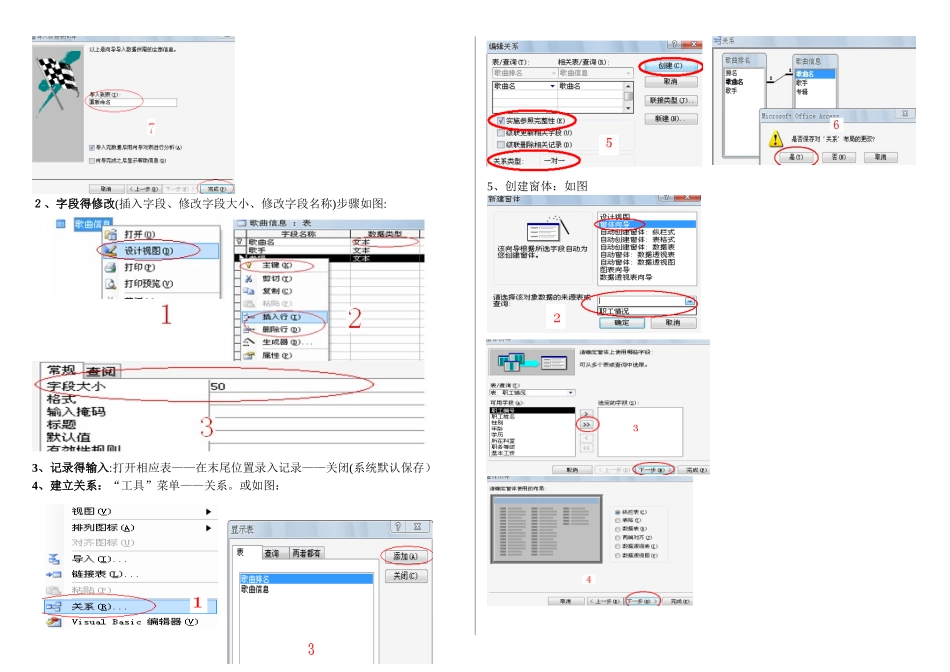Click 确定 in the 新建窗体 dialog
950x672 pixels.
[x=622, y=323]
